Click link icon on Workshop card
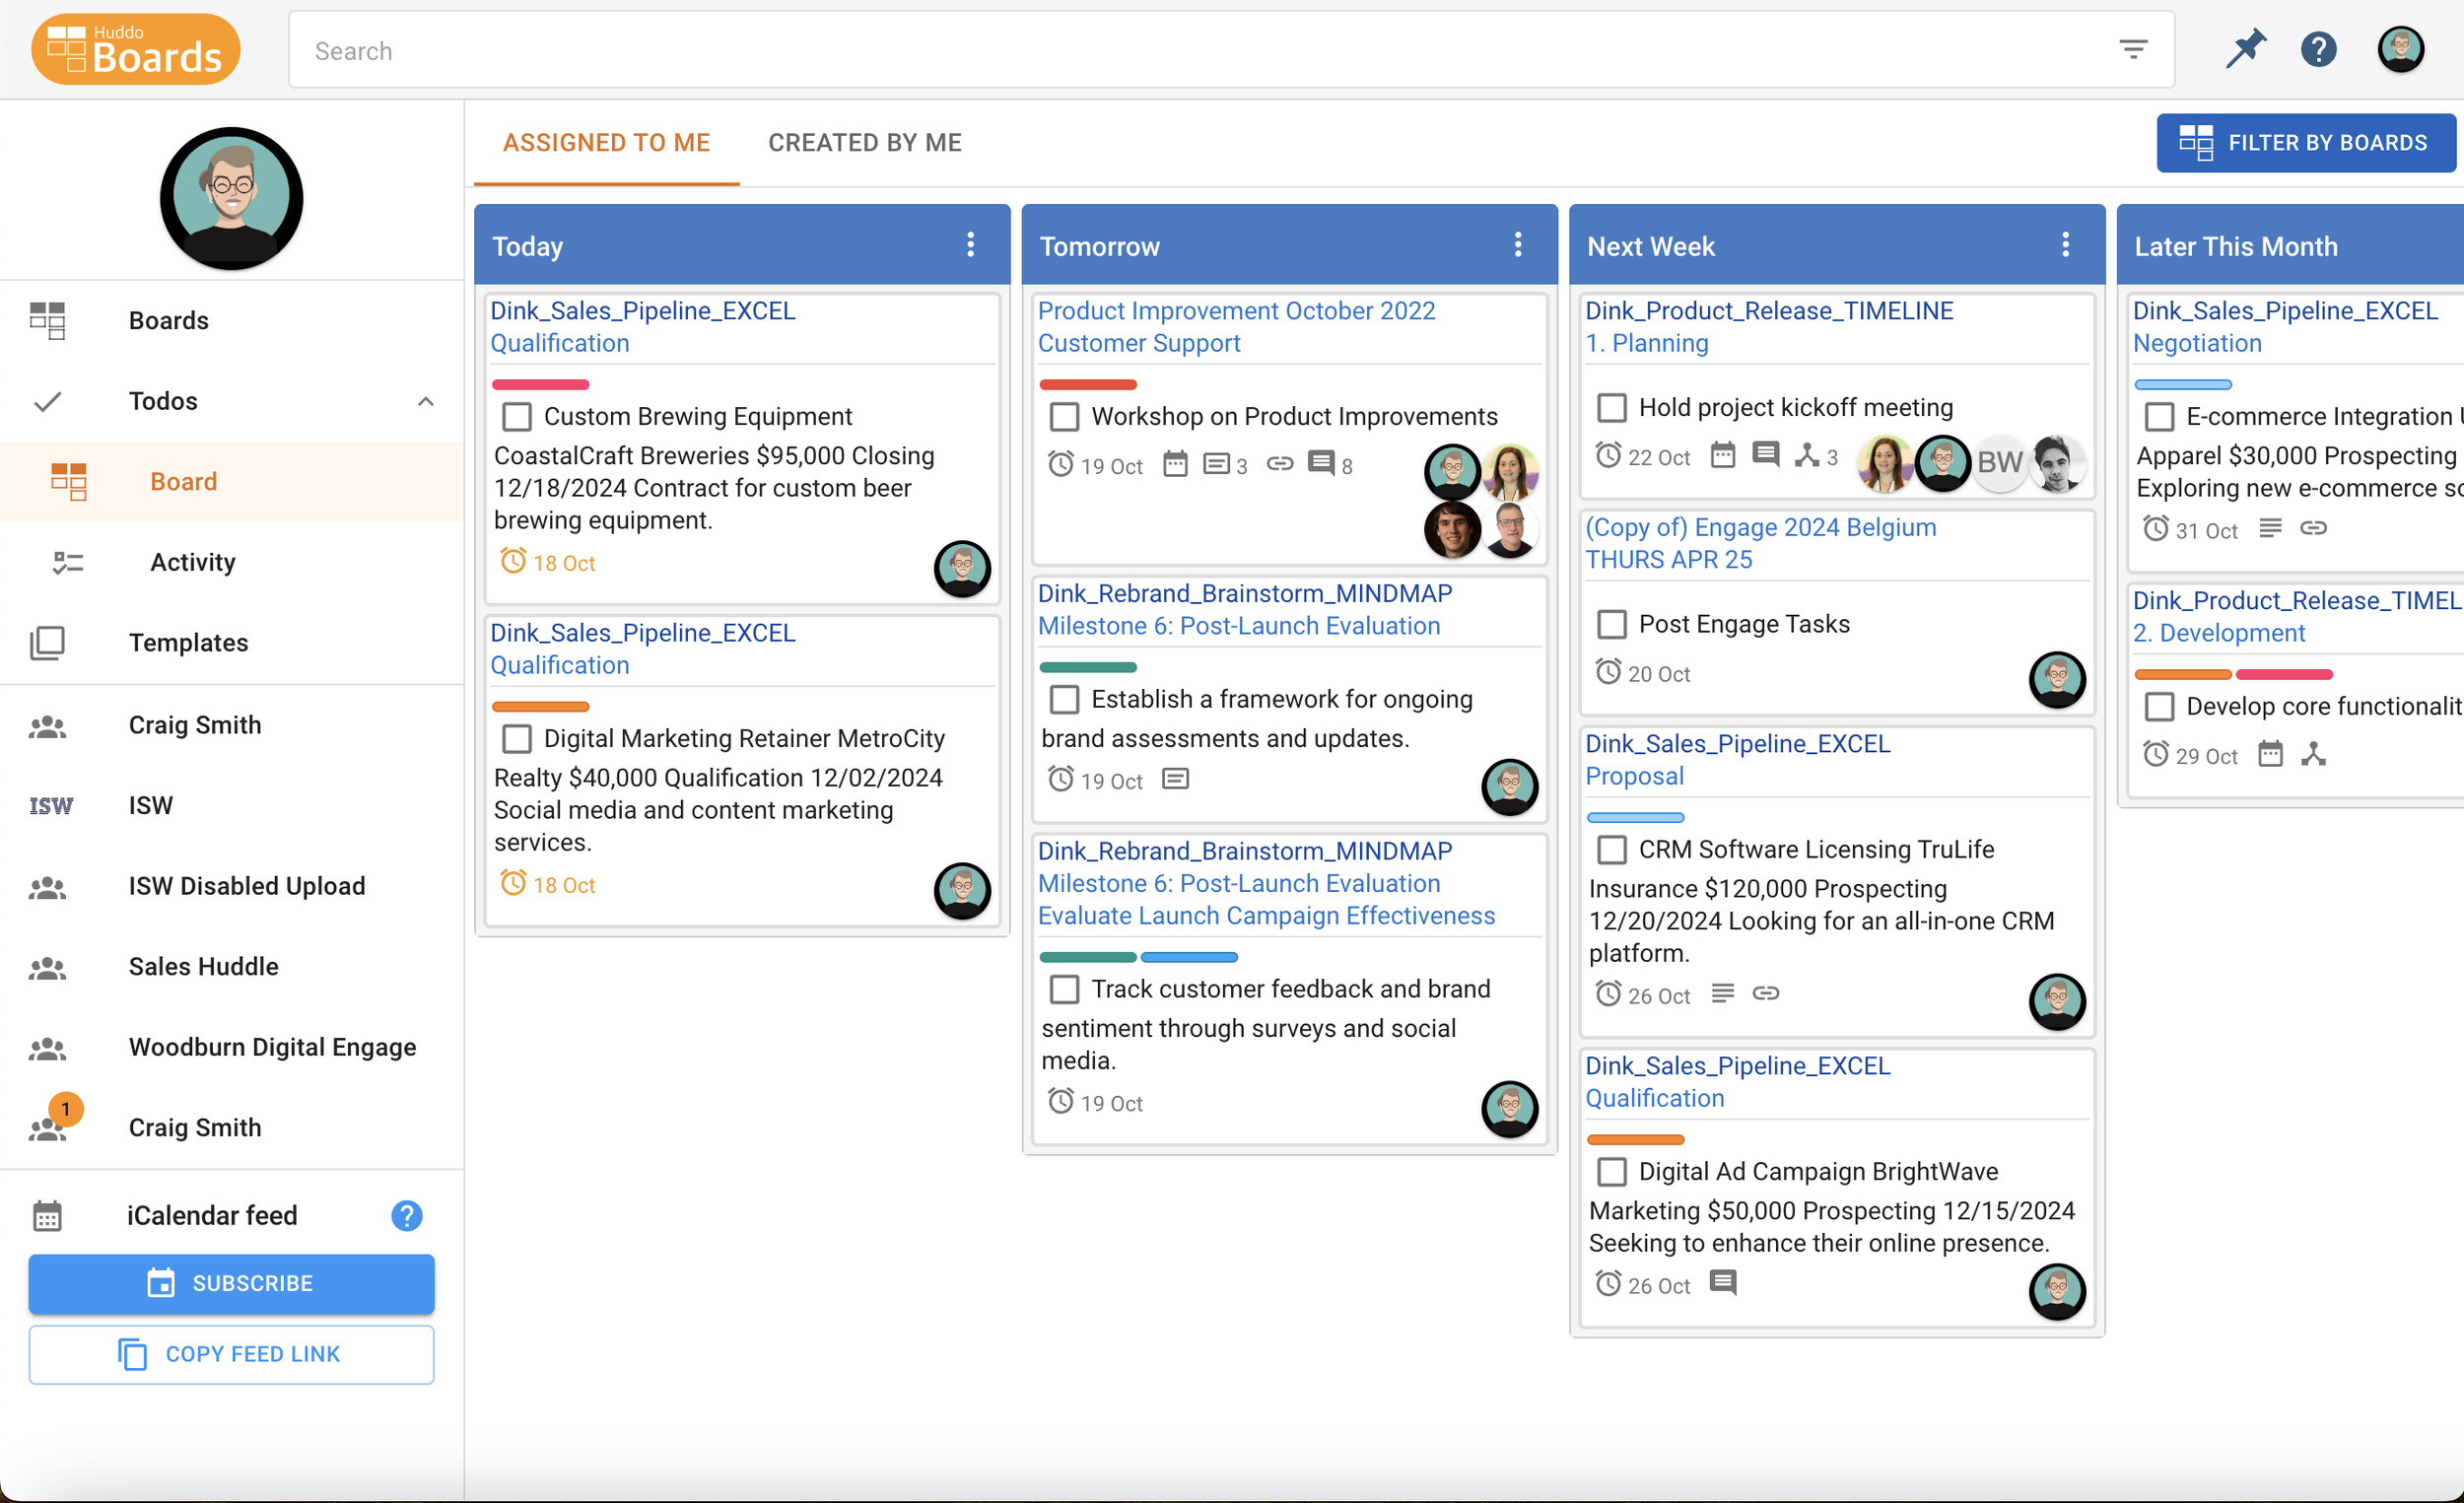The width and height of the screenshot is (2464, 1503). click(1279, 464)
